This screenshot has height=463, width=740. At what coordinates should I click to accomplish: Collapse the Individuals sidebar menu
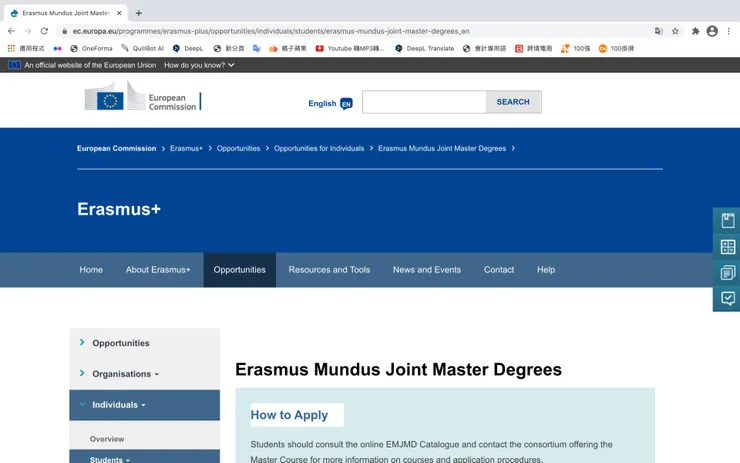click(x=144, y=405)
